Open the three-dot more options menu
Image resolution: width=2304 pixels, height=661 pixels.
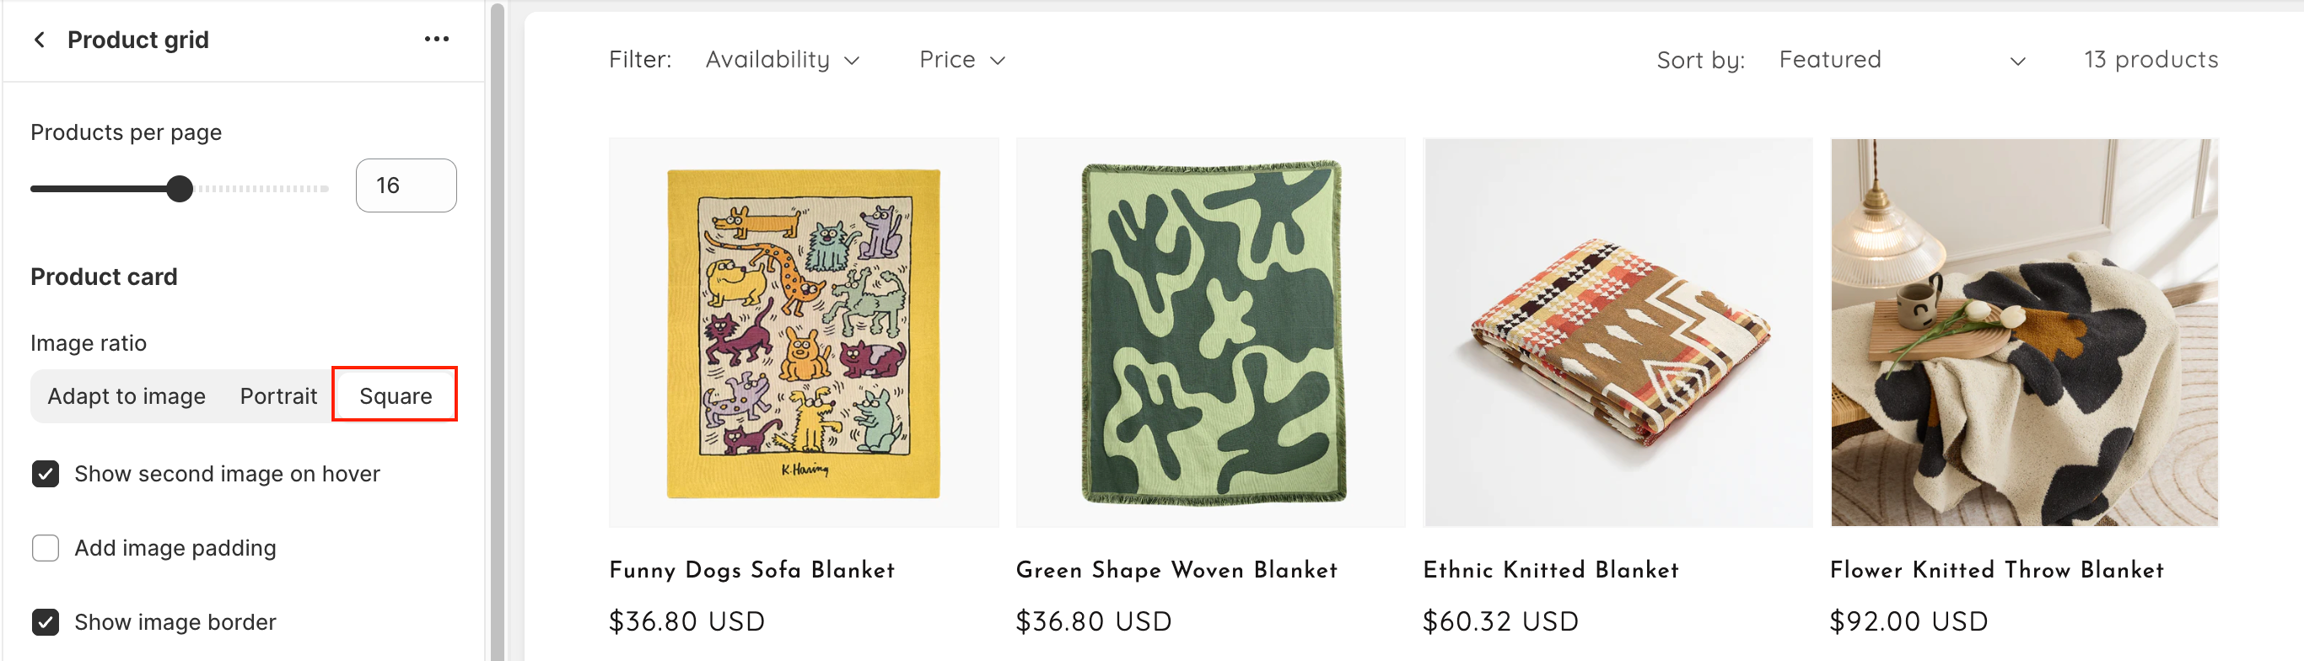(436, 39)
